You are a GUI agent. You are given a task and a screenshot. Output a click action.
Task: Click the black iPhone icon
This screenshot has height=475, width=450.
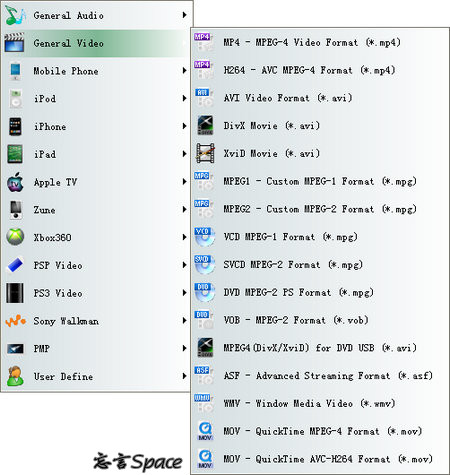click(x=15, y=126)
